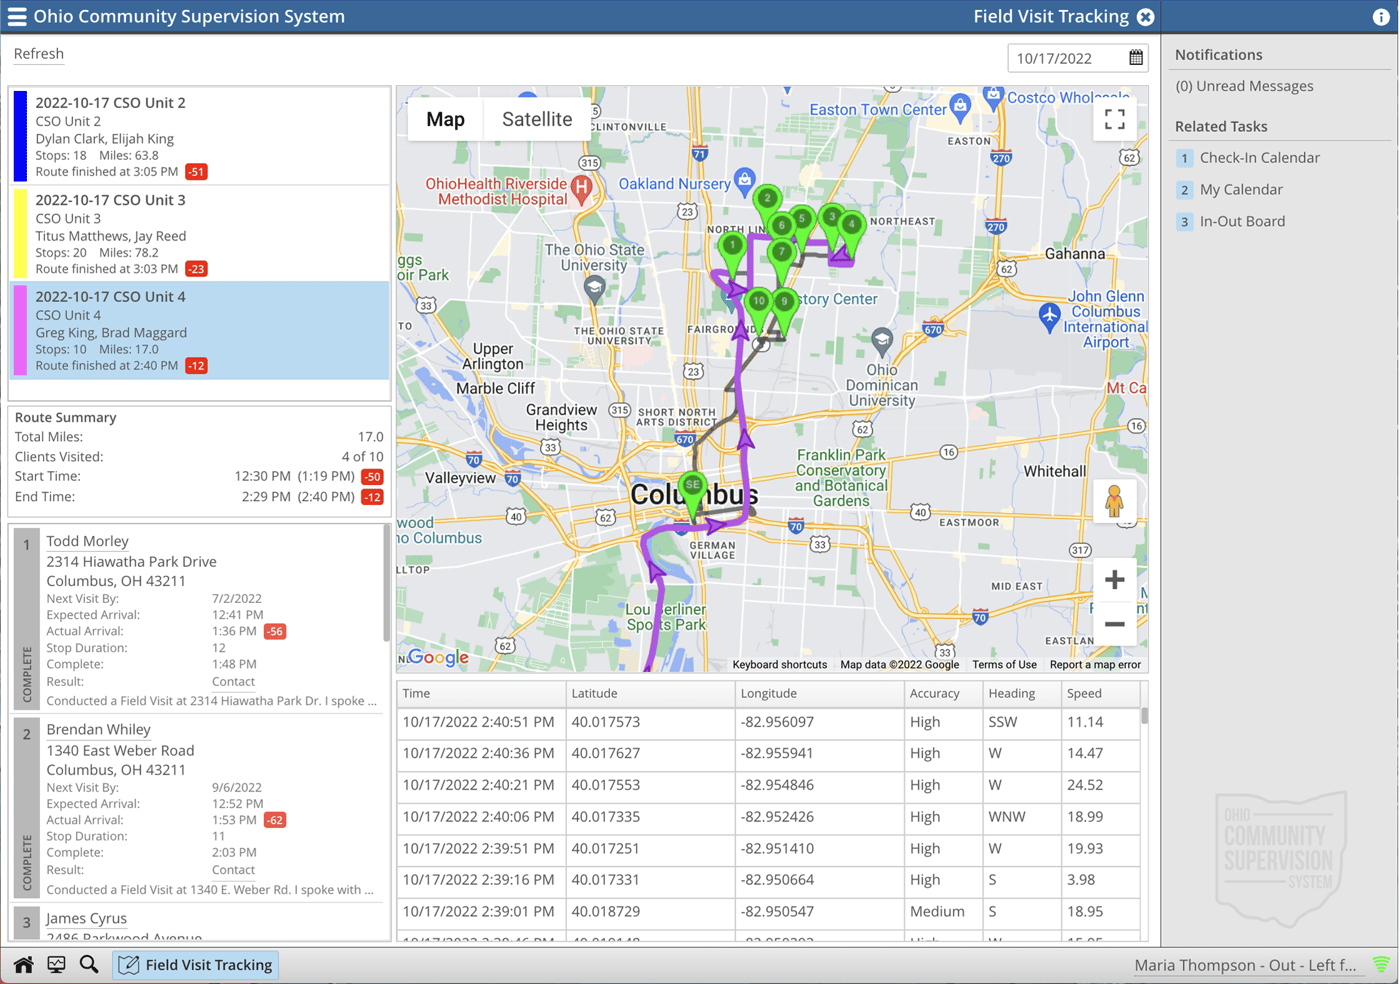Viewport: 1400px width, 984px height.
Task: Open the monitor dashboard icon in taskbar
Action: 56,965
